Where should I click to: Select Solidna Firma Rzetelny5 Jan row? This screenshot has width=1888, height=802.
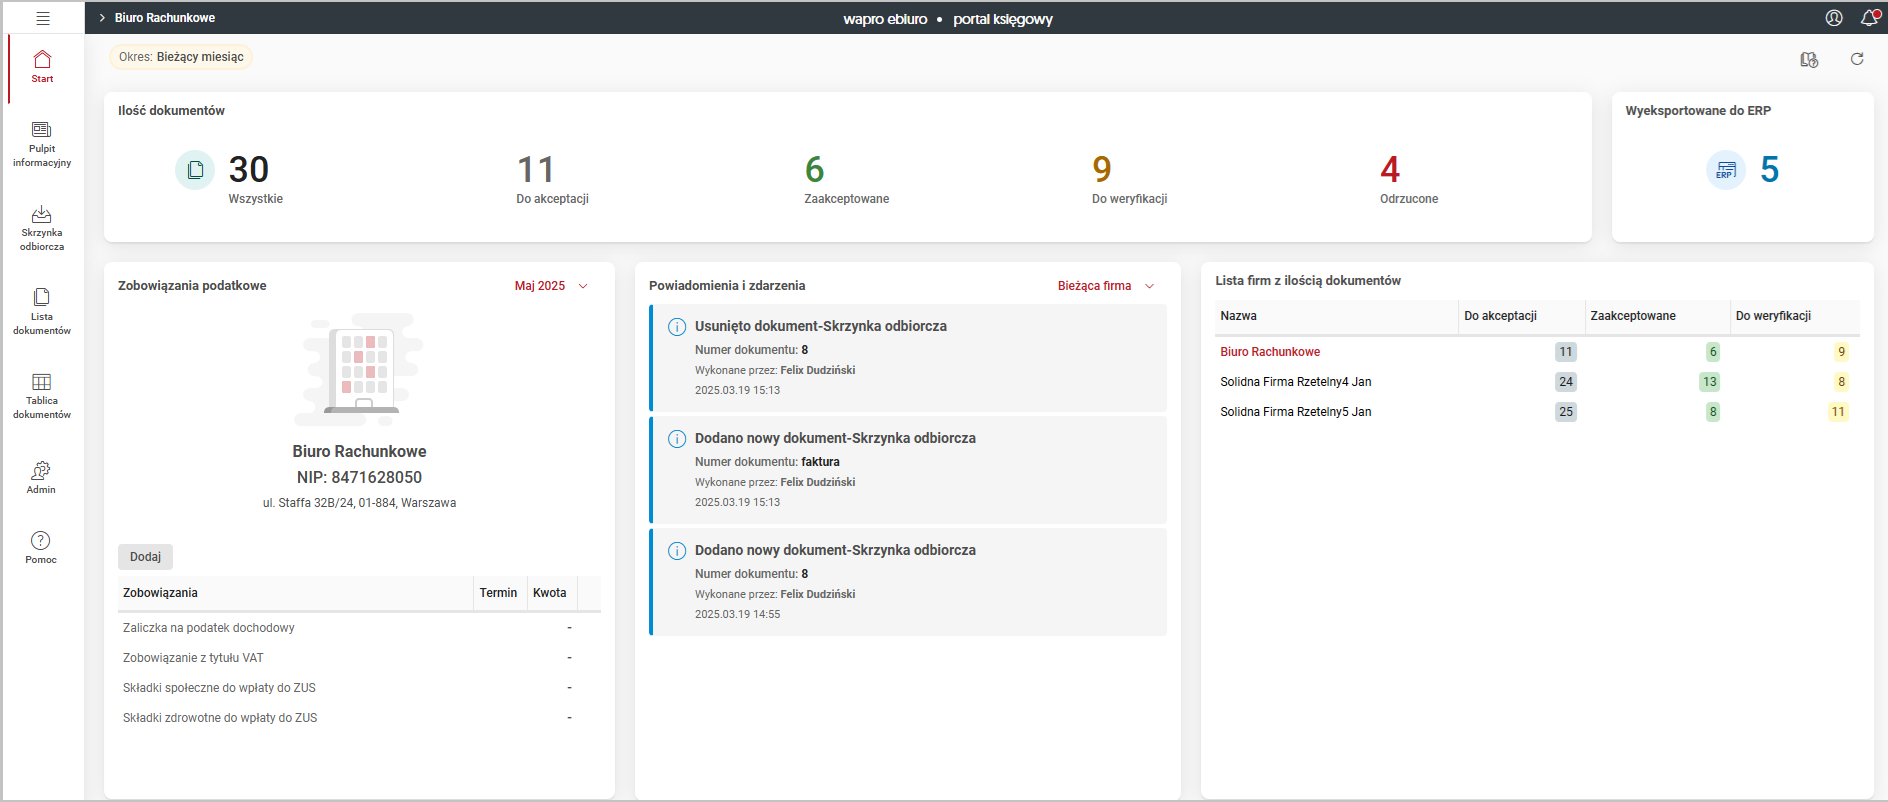click(x=1537, y=412)
